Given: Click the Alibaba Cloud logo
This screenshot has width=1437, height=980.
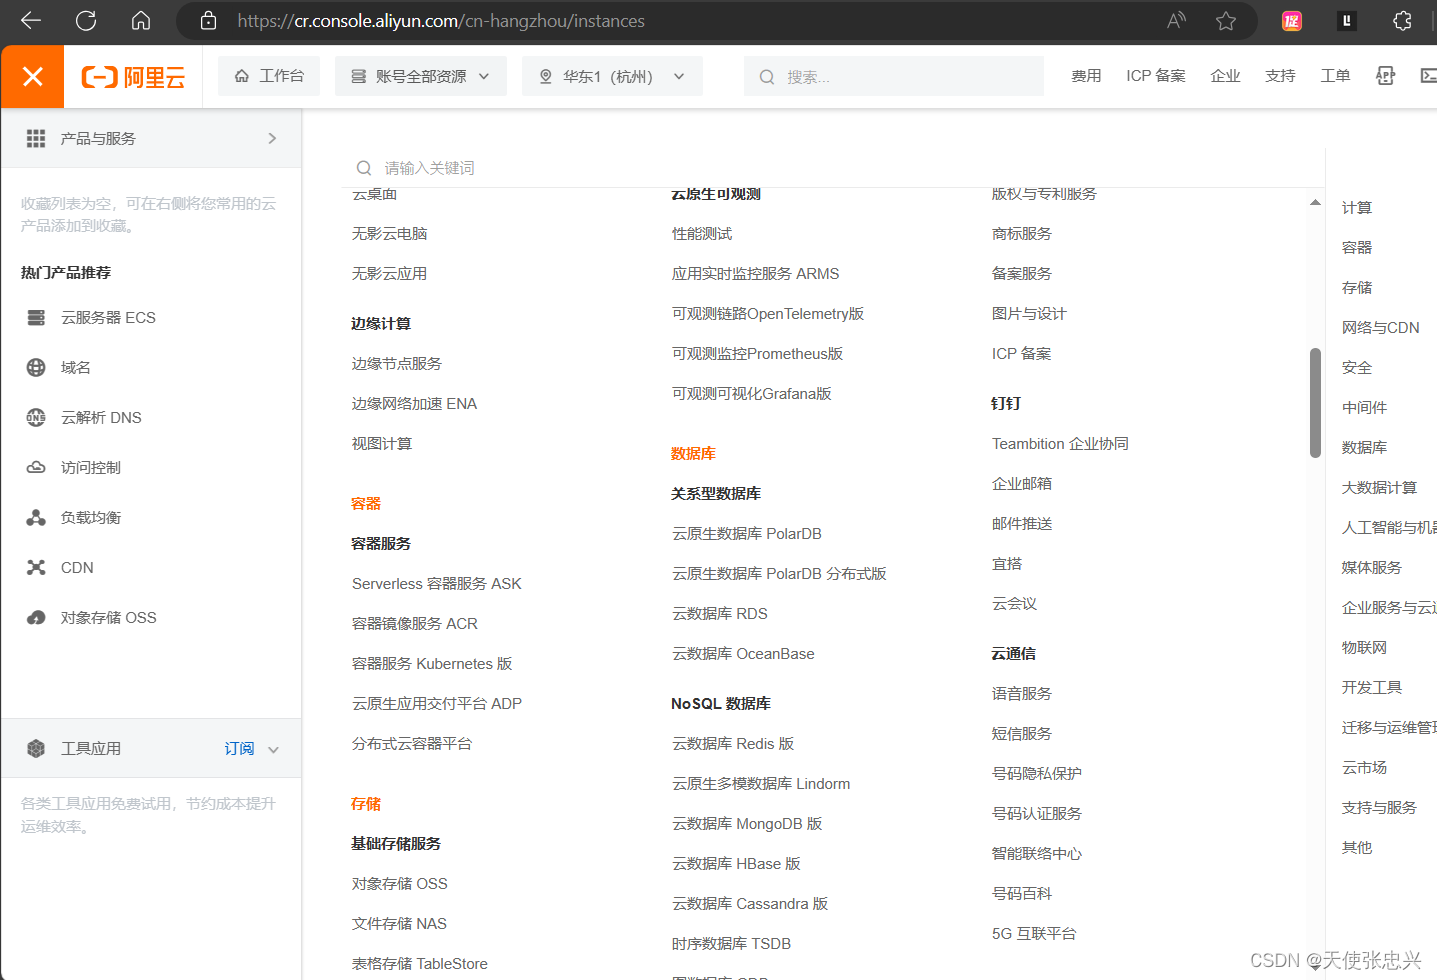Looking at the screenshot, I should 134,75.
